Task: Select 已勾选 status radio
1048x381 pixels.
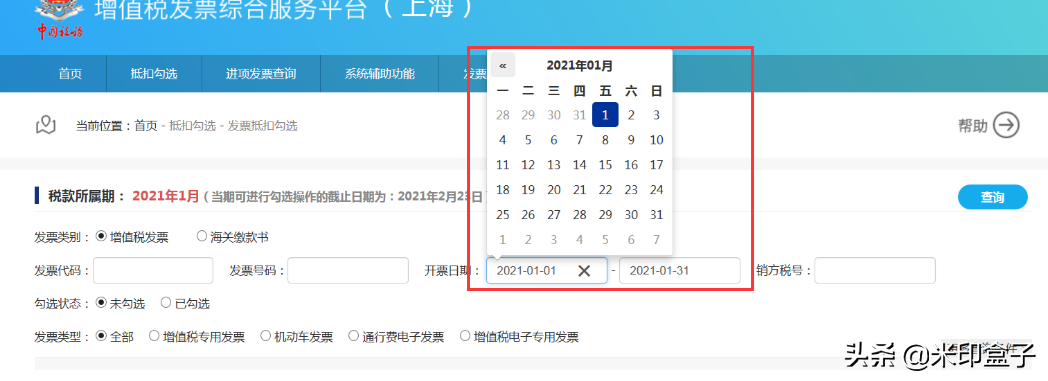Action: click(166, 303)
